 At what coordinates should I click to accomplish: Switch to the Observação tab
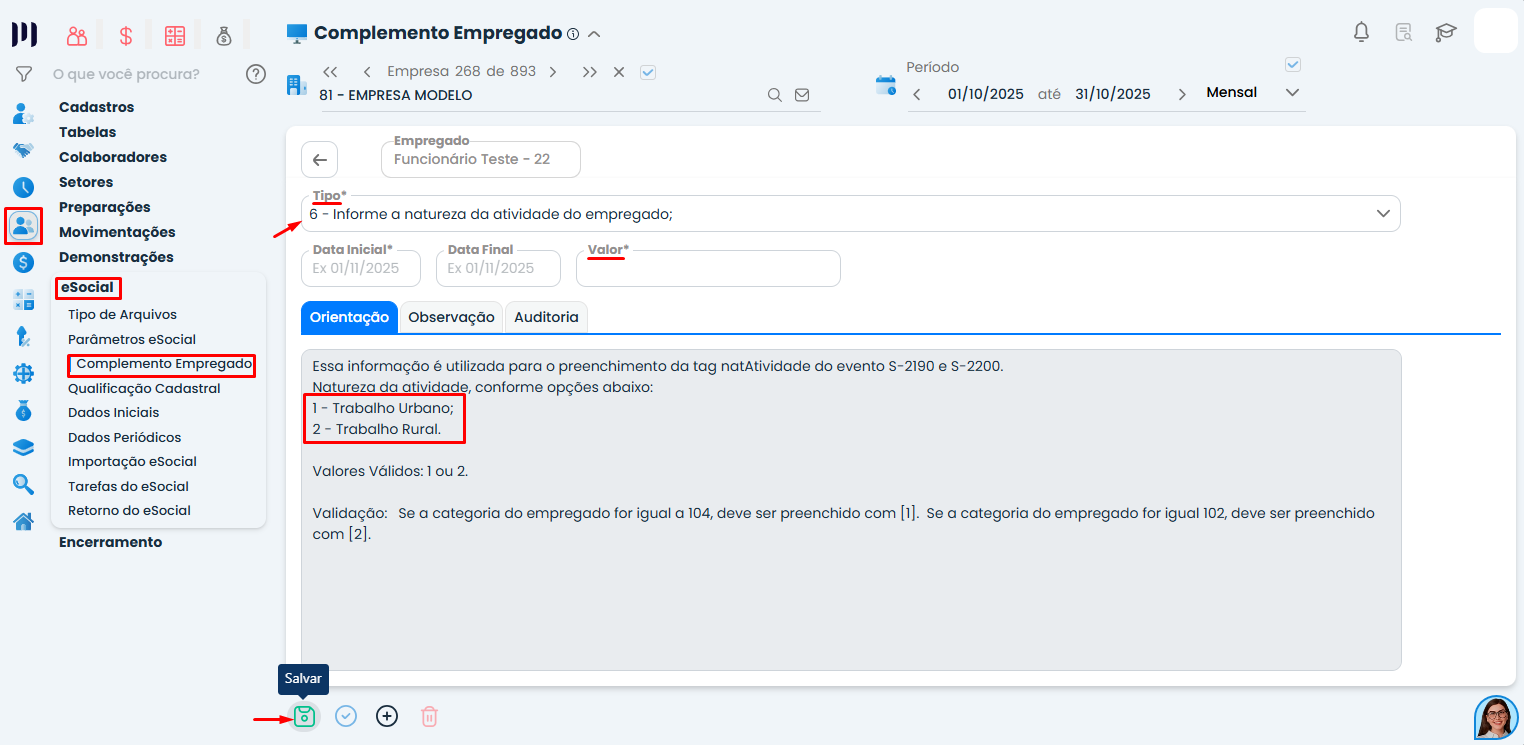452,317
